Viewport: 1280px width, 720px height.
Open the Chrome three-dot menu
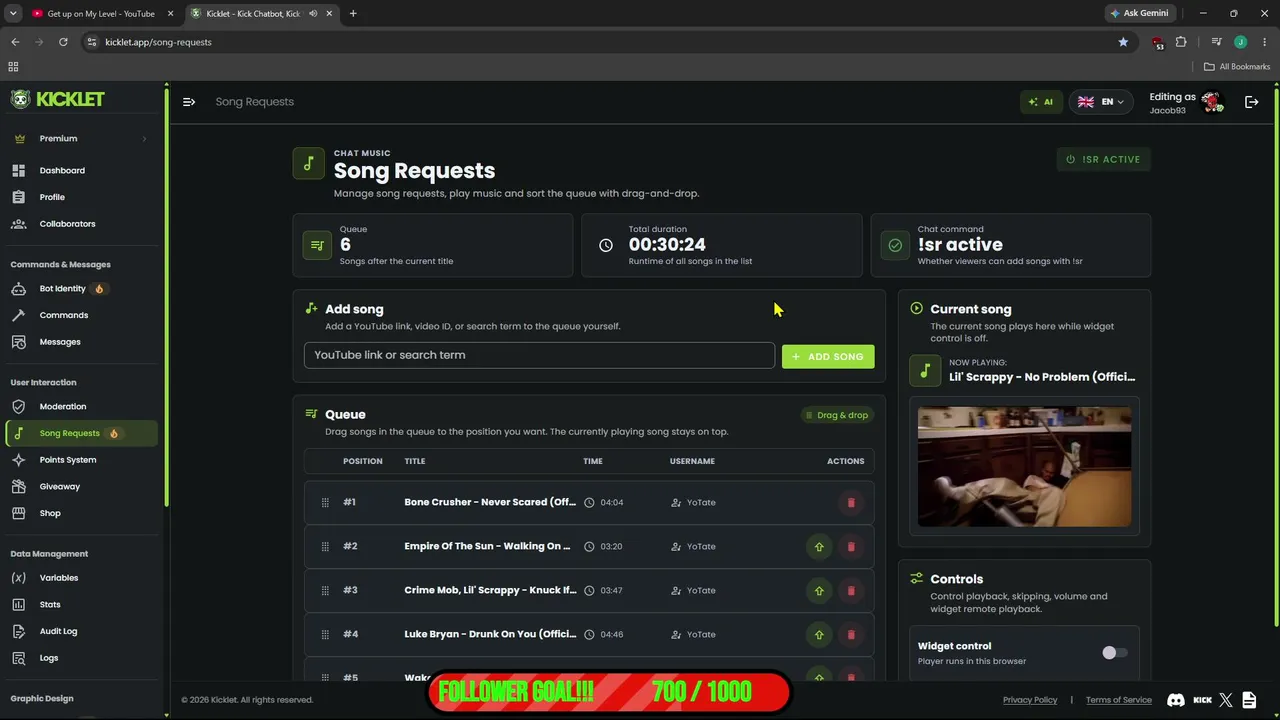(x=1263, y=42)
